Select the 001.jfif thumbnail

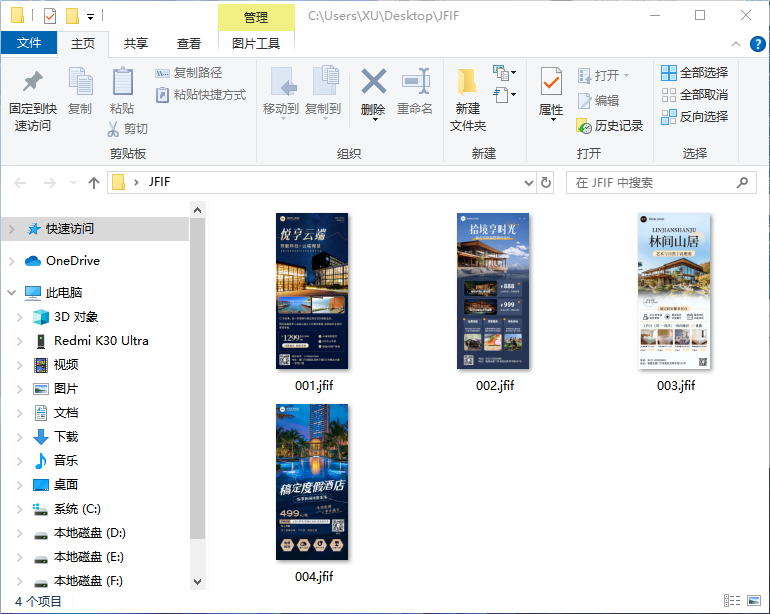point(312,291)
